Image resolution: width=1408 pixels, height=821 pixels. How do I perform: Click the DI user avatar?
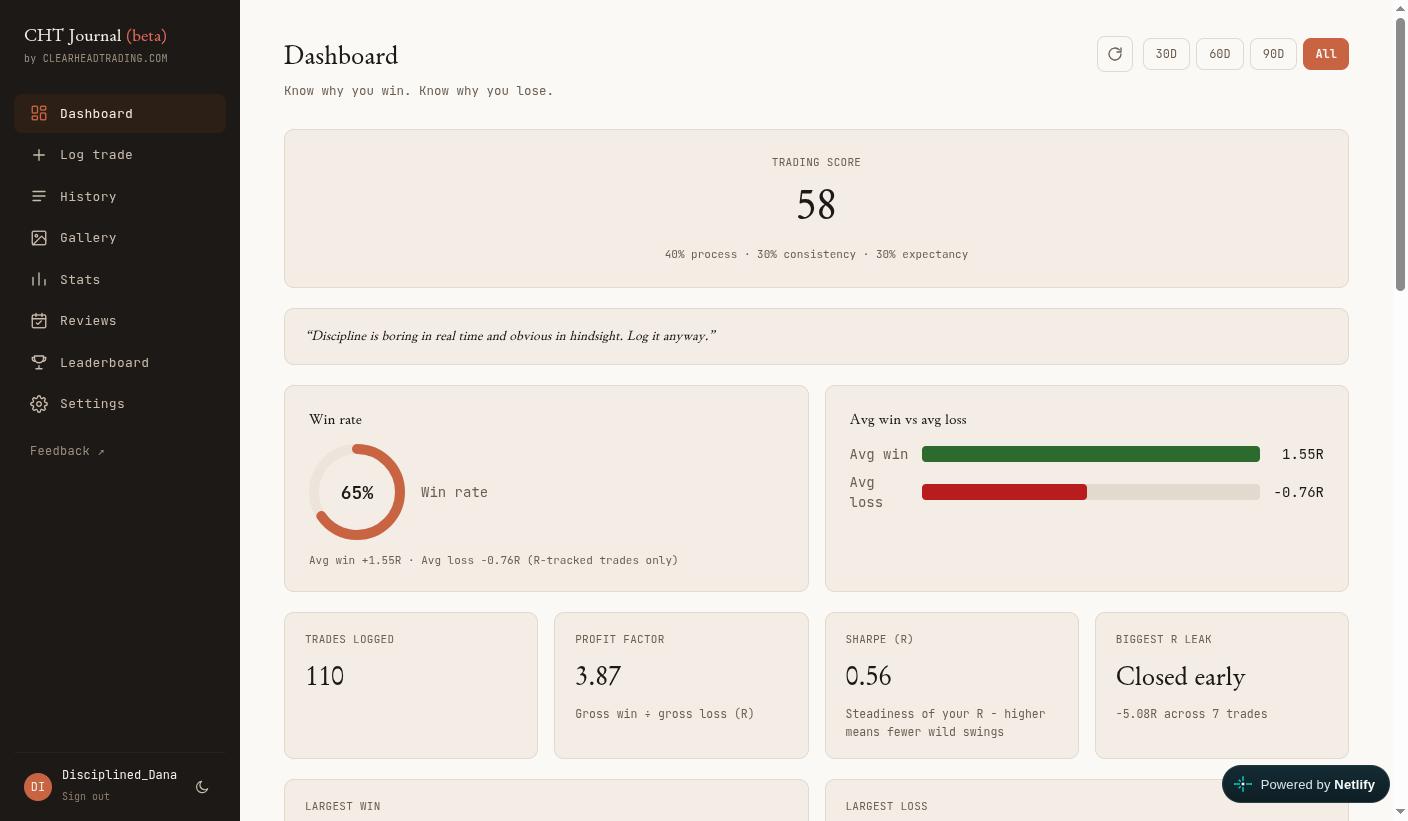pyautogui.click(x=38, y=787)
